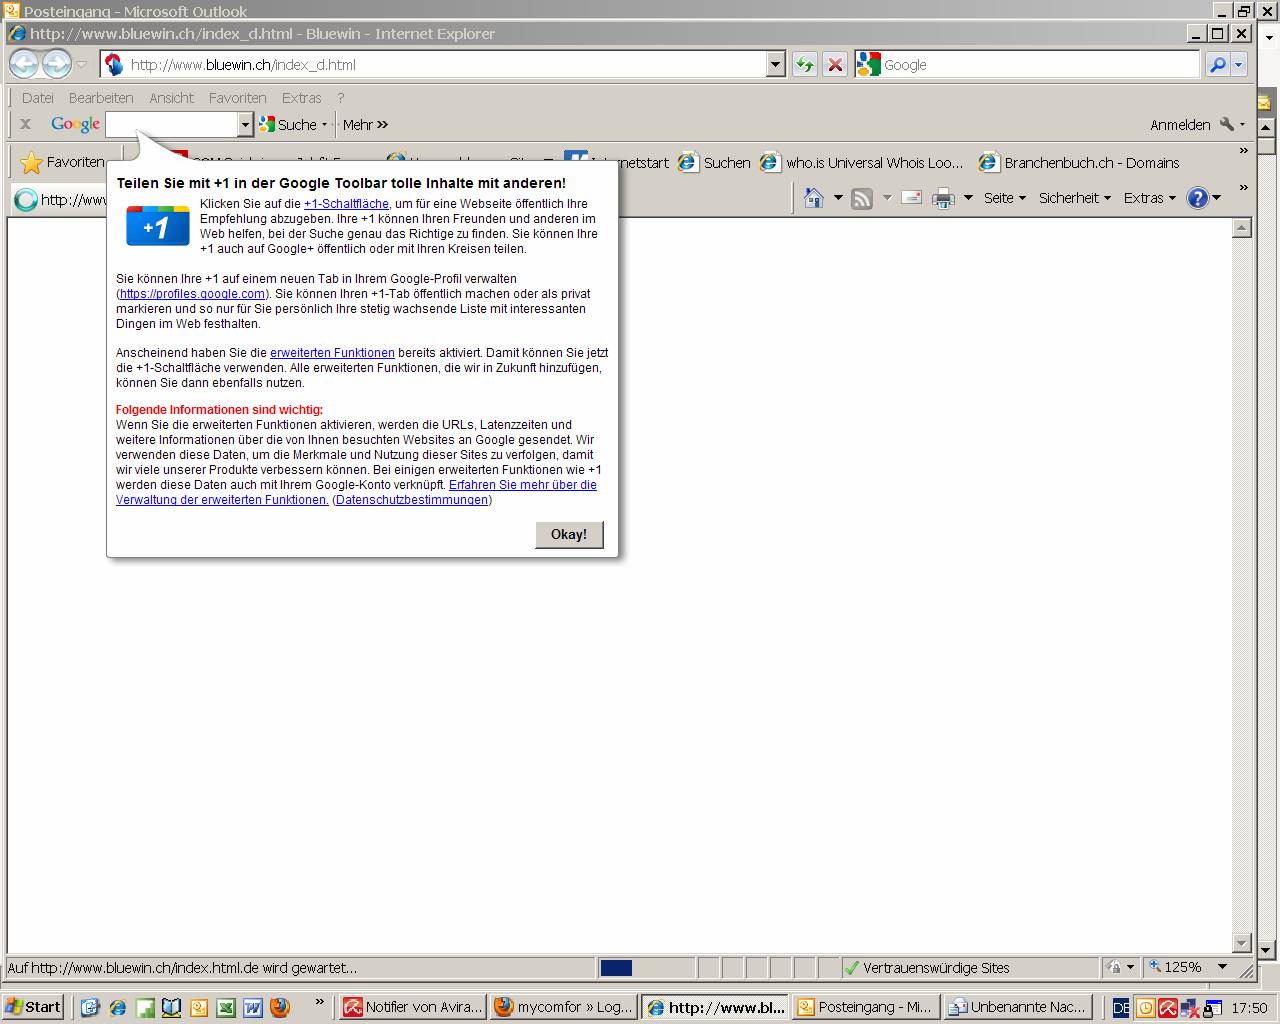The image size is (1280, 1024).
Task: Open the IE help question mark icon
Action: 1197,198
